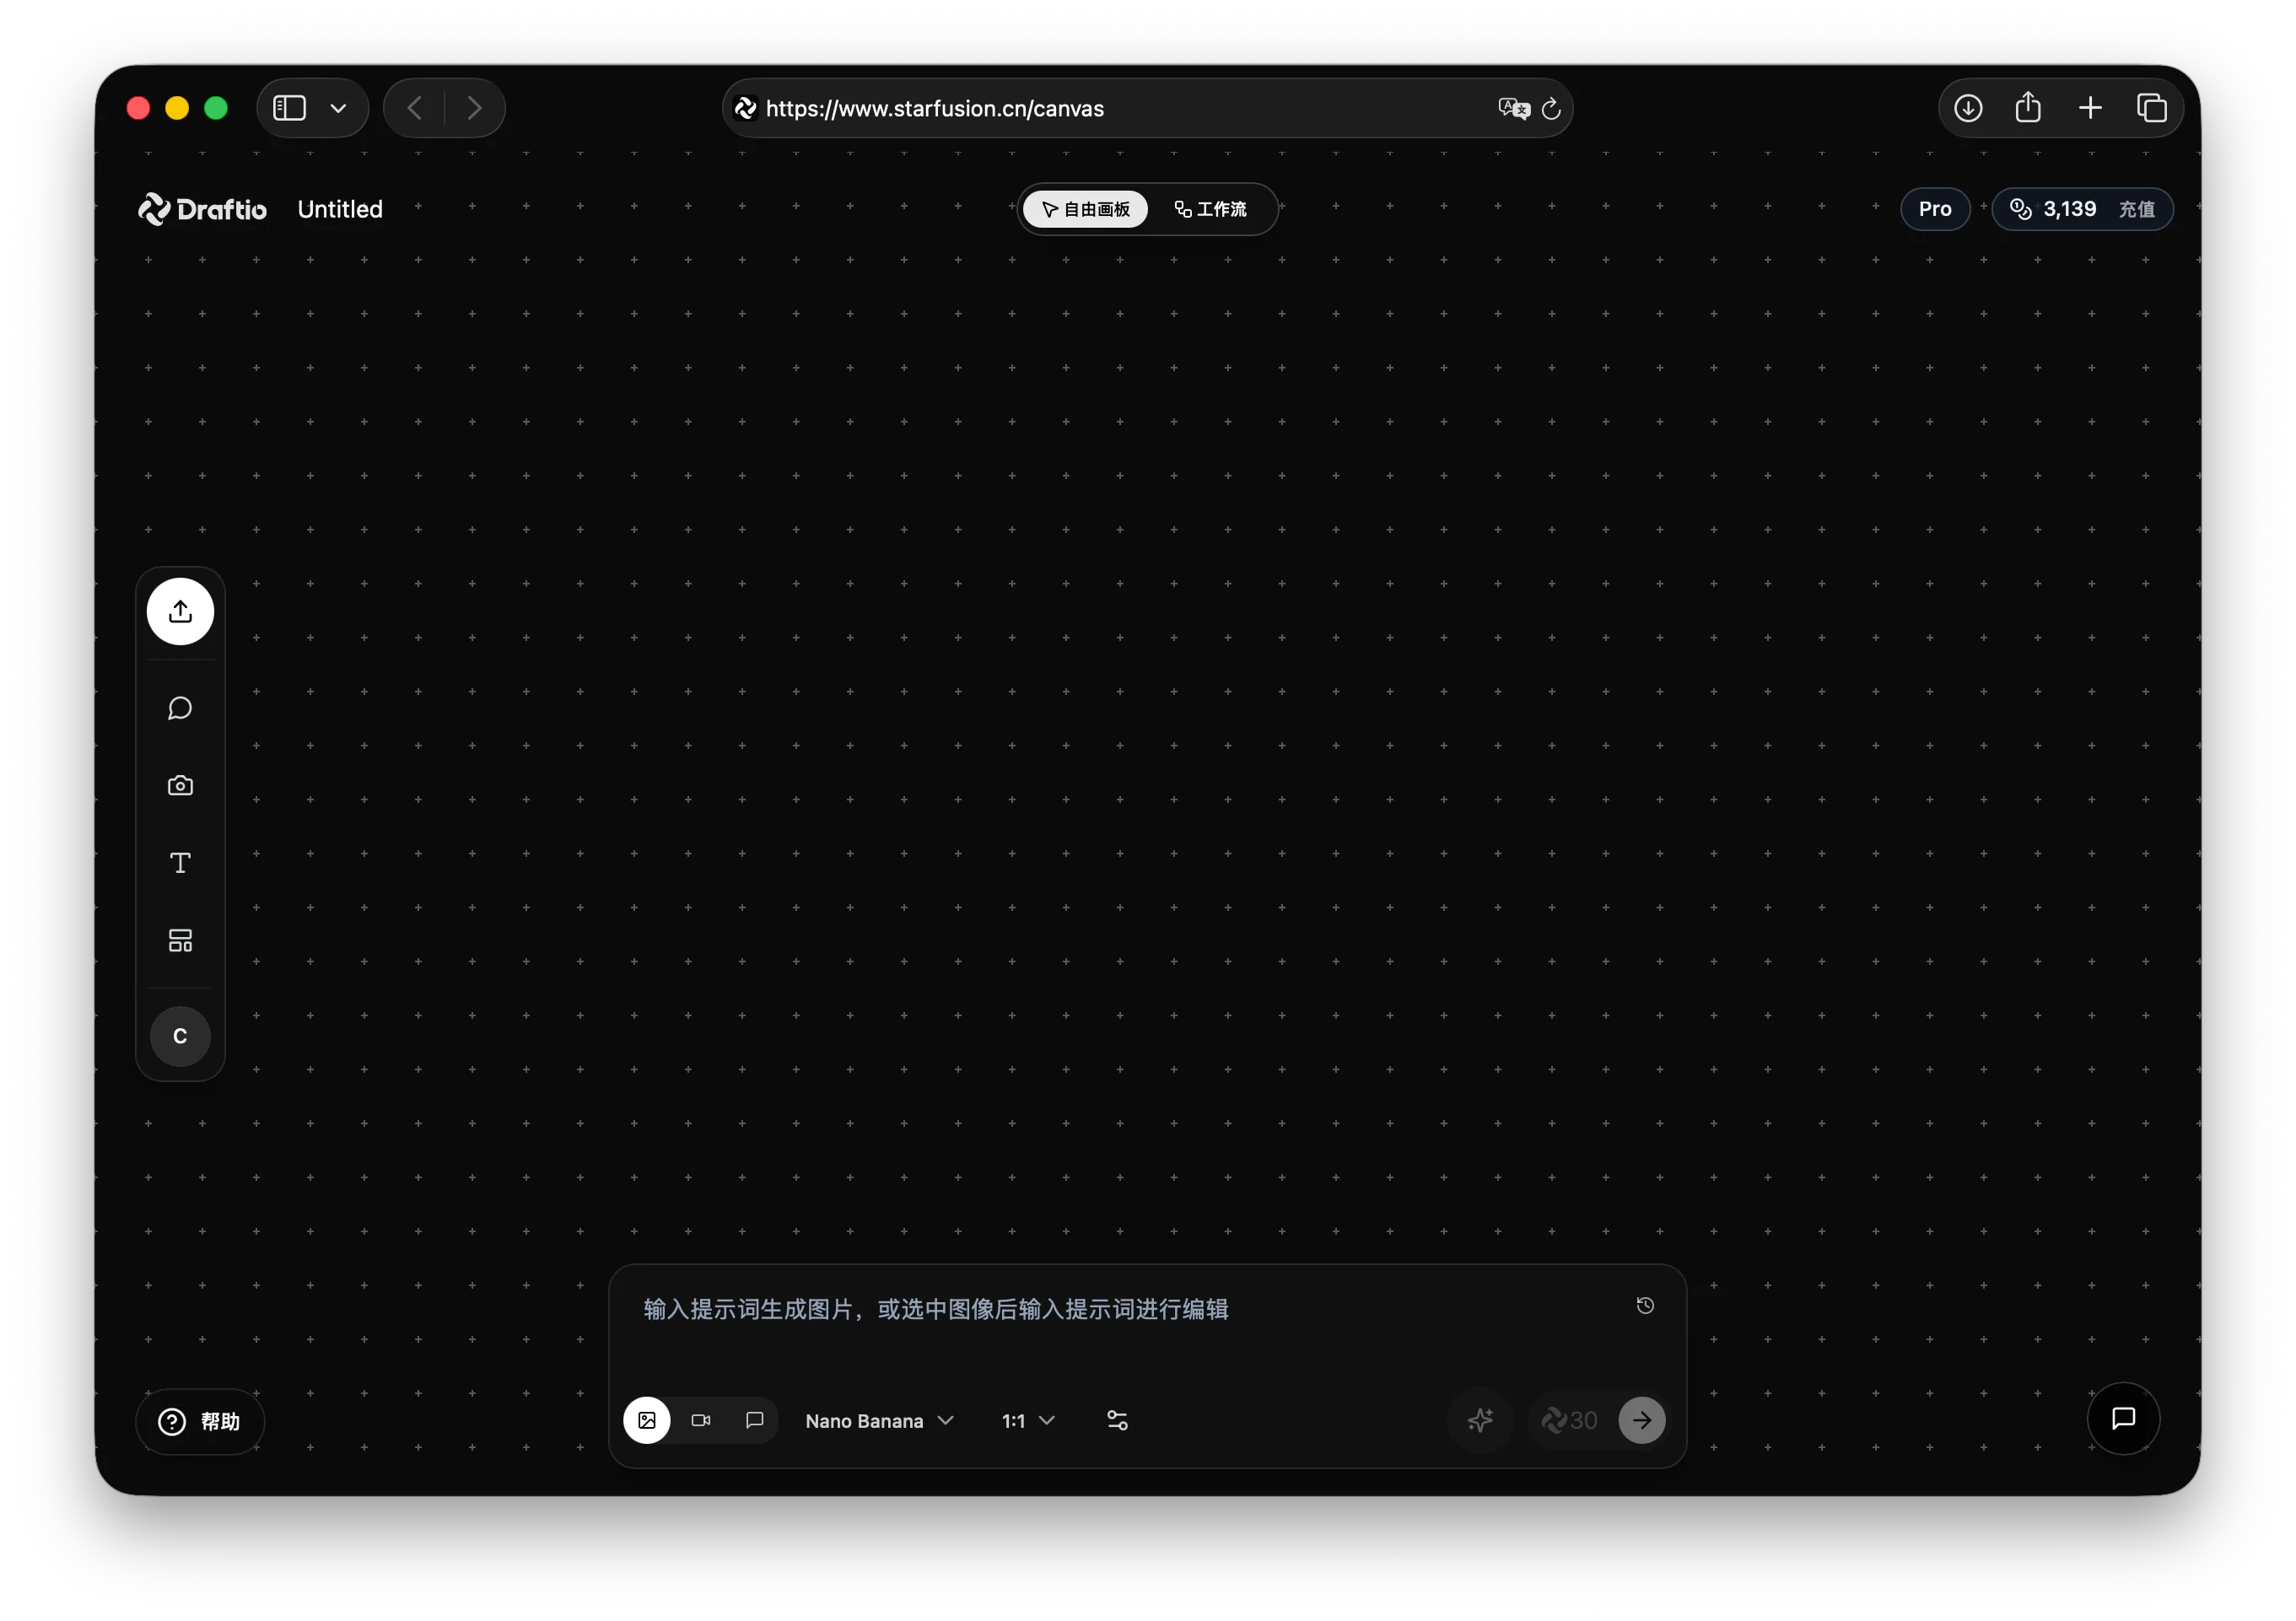The height and width of the screenshot is (1621, 2296).
Task: Click the browser share icon
Action: pyautogui.click(x=2028, y=107)
